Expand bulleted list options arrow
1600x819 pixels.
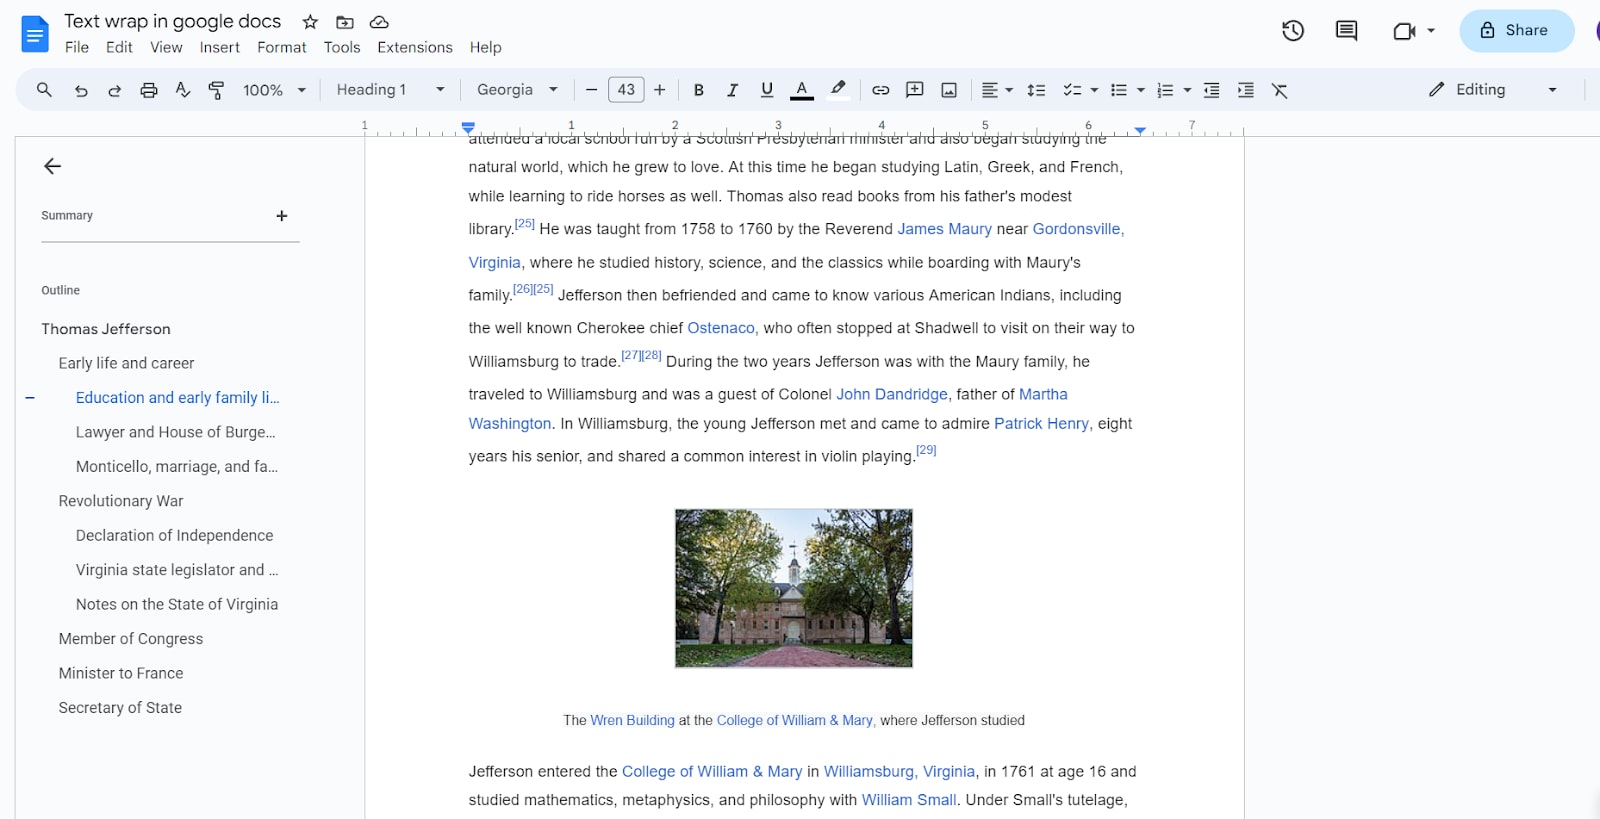[x=1141, y=90]
